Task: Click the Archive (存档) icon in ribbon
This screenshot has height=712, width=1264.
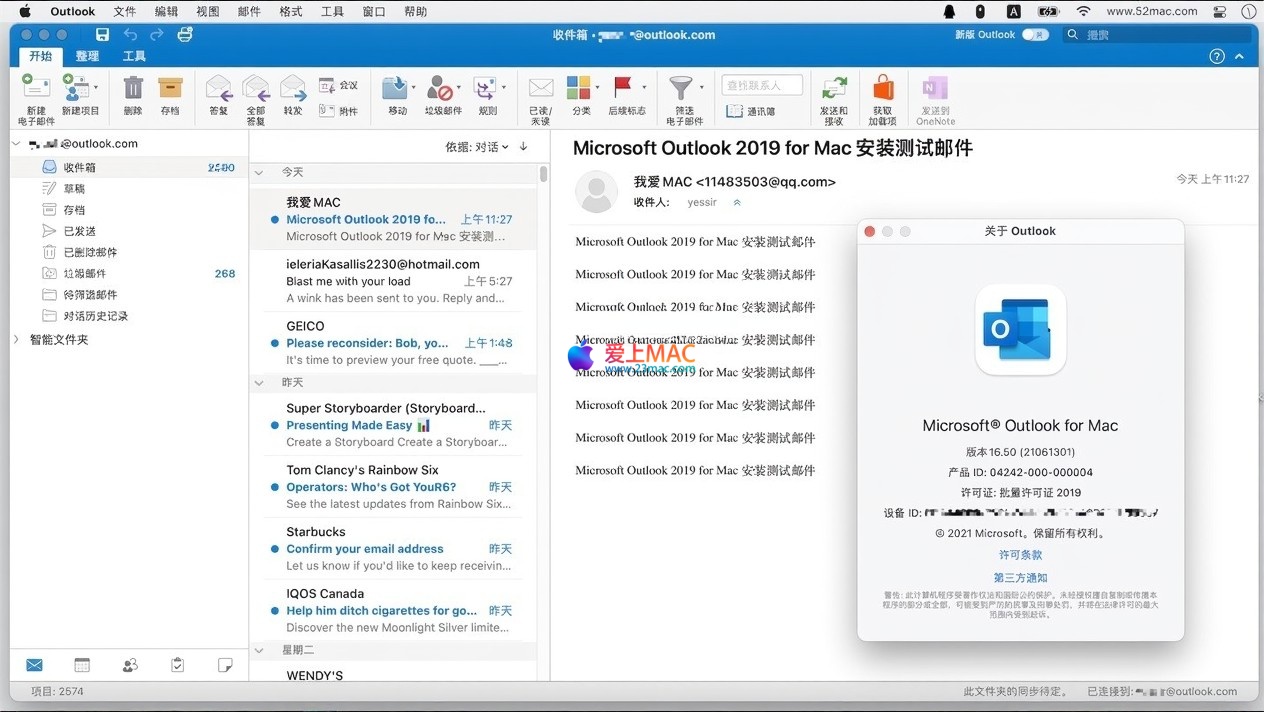Action: [x=170, y=89]
